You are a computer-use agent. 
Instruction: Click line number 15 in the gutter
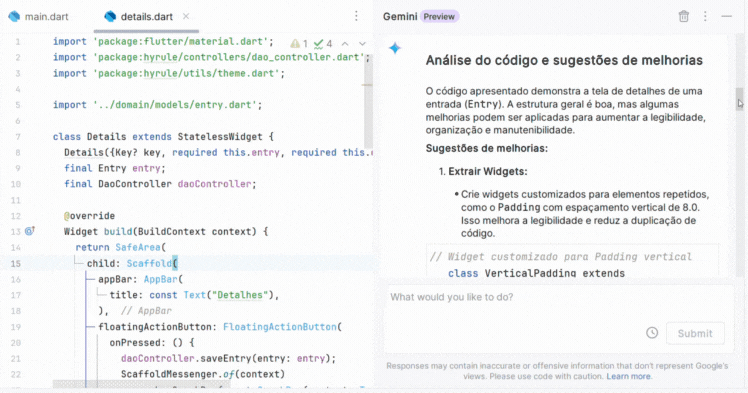click(16, 263)
